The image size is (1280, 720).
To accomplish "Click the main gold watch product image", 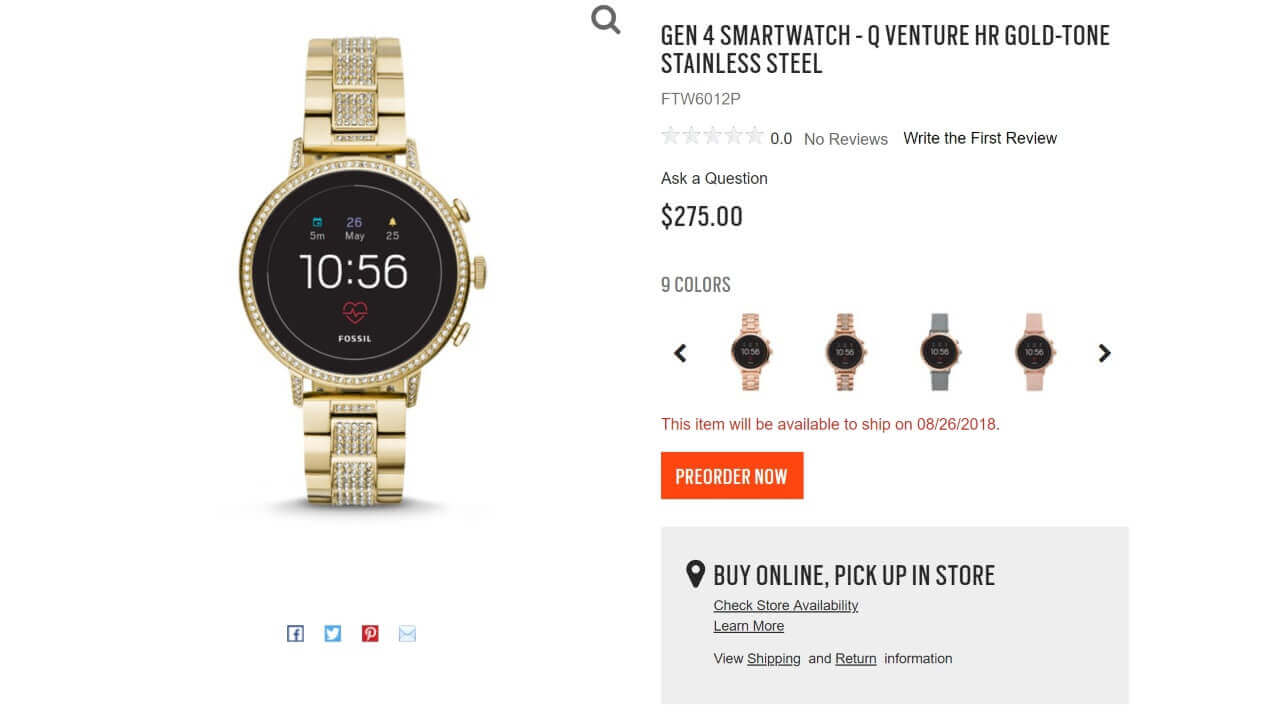I will click(x=364, y=272).
